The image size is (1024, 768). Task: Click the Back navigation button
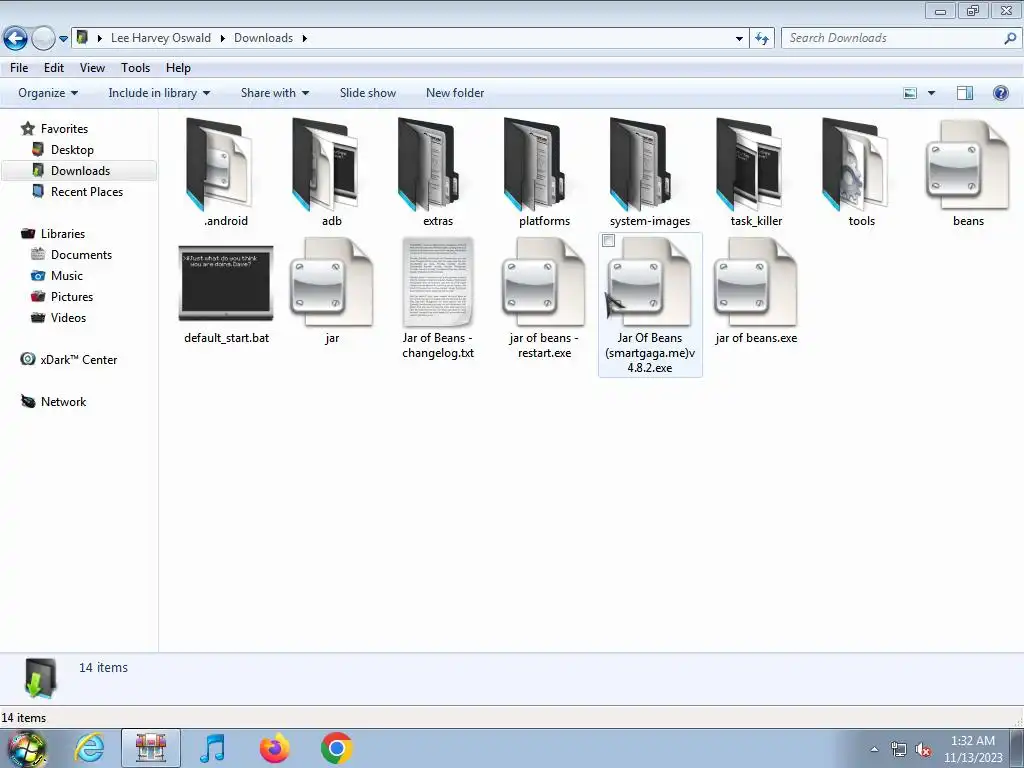coord(15,39)
